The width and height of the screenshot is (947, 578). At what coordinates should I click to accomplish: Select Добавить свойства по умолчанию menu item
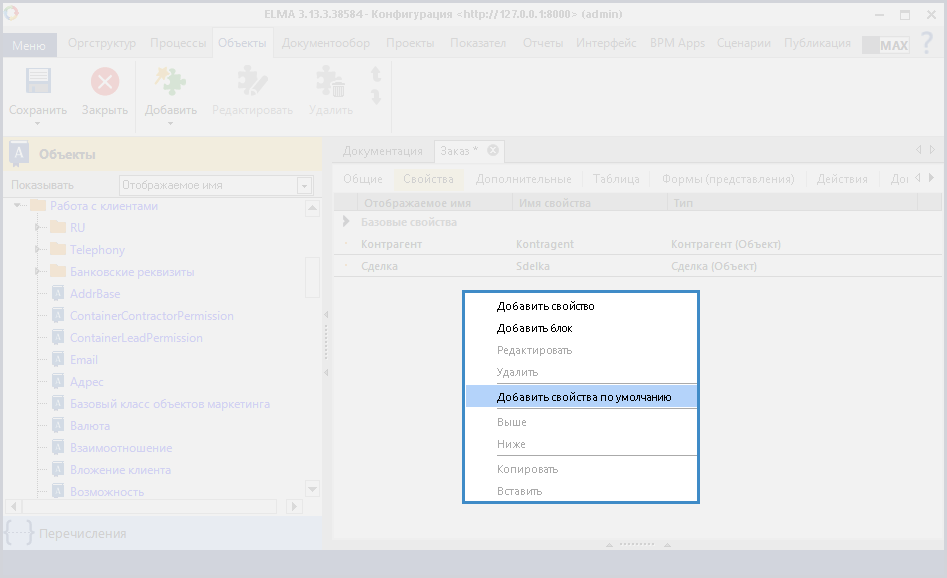tap(583, 398)
